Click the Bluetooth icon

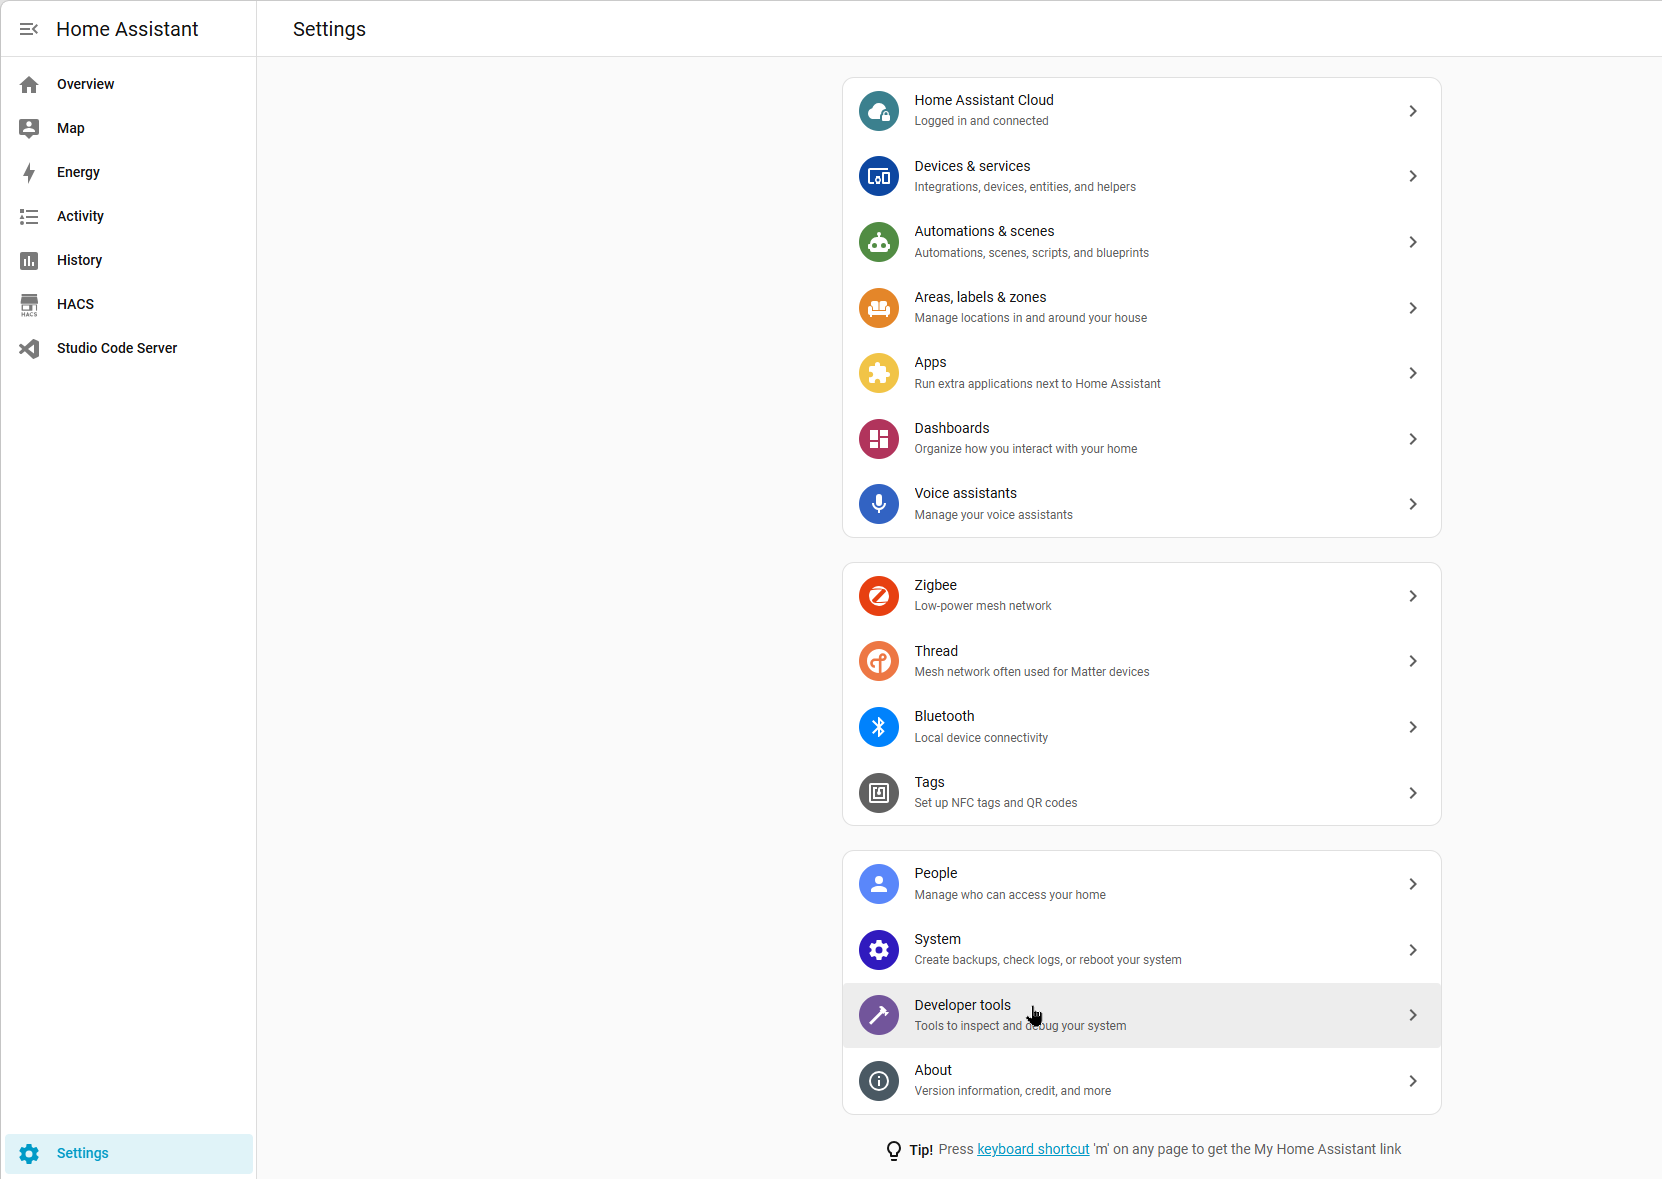[878, 727]
